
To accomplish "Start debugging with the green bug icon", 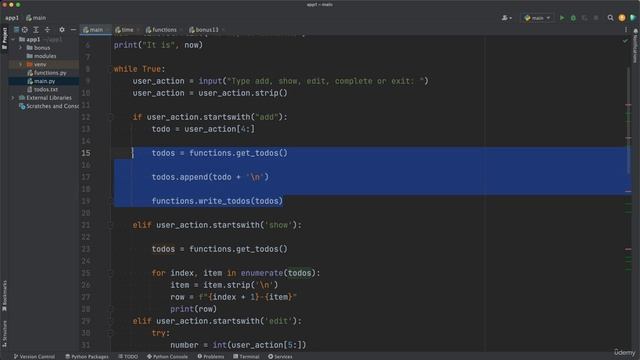I will coord(573,18).
